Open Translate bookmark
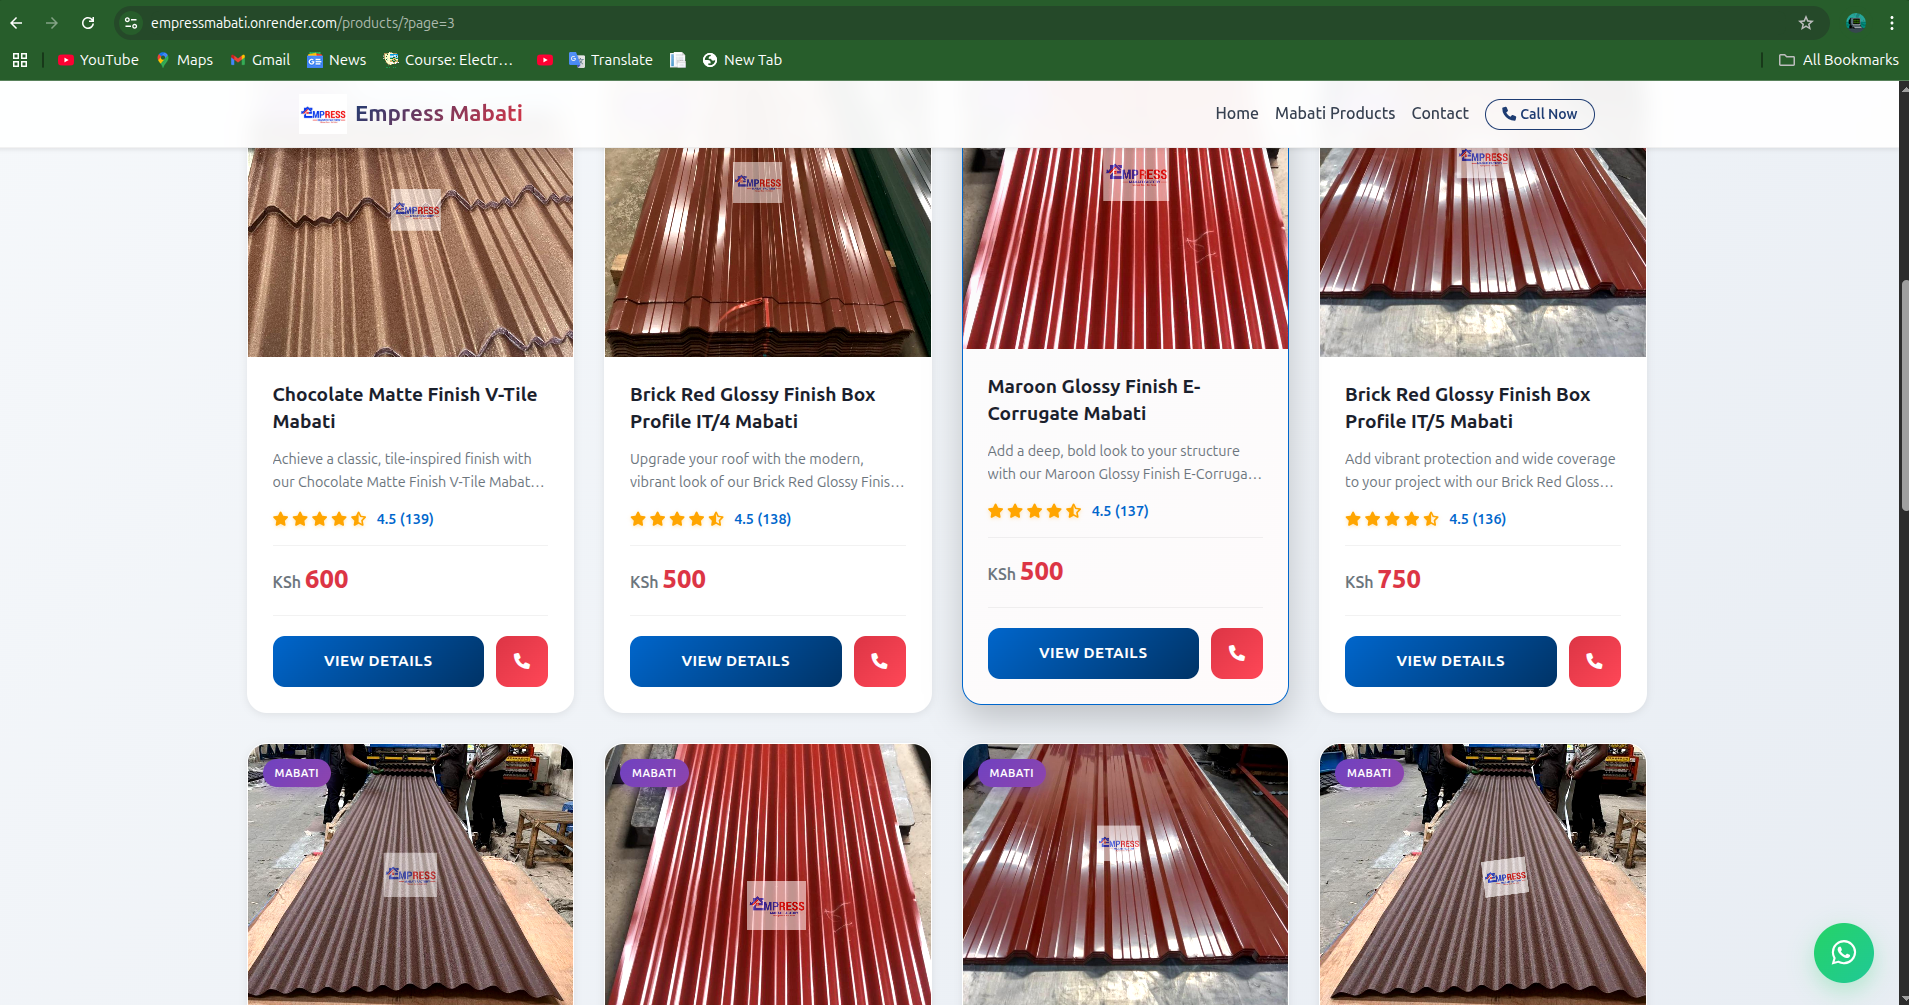1909x1005 pixels. pos(611,60)
